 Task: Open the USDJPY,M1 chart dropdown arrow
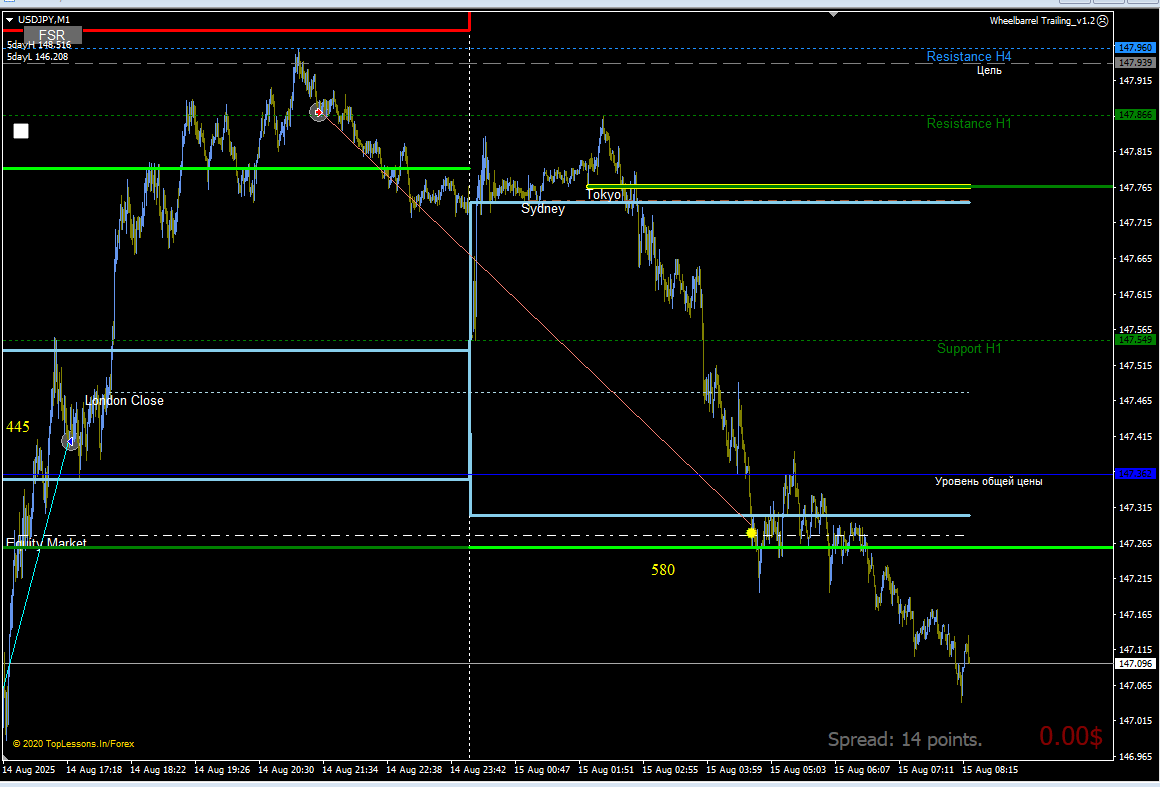tap(10, 20)
